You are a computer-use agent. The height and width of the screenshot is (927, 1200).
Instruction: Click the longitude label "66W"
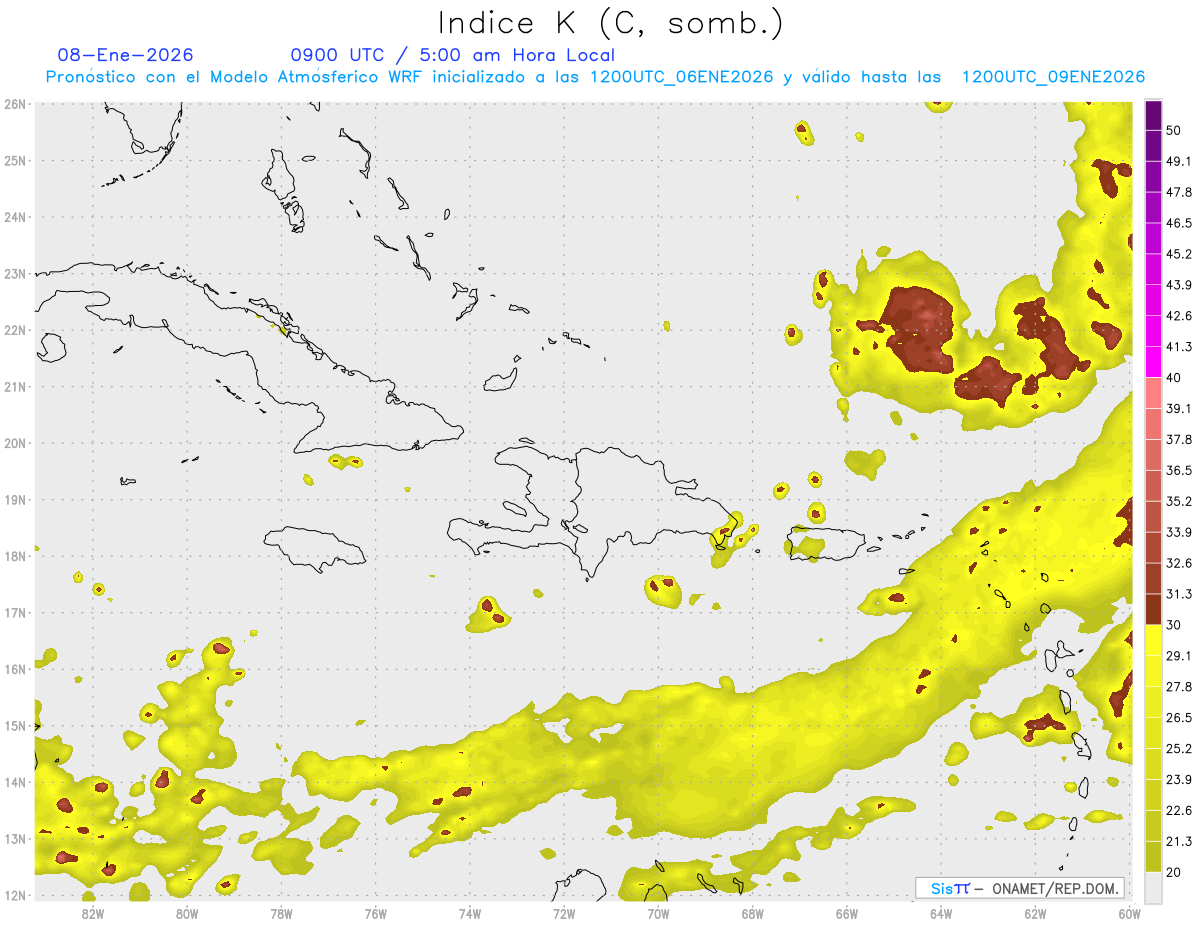pos(847,913)
